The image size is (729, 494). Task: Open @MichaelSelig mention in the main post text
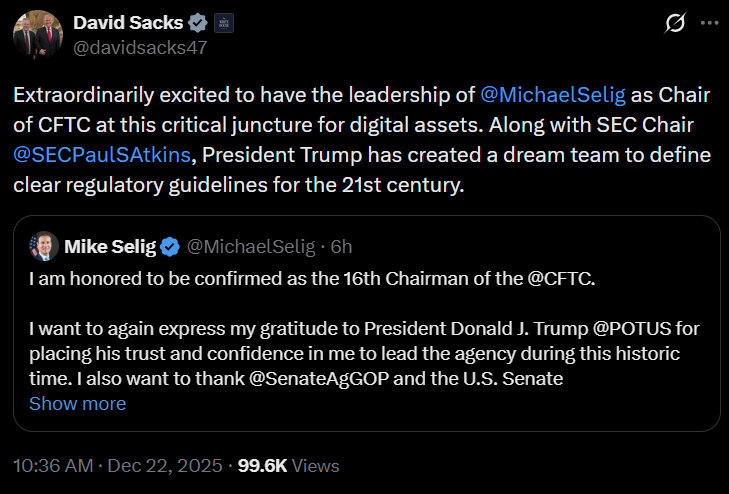point(553,97)
